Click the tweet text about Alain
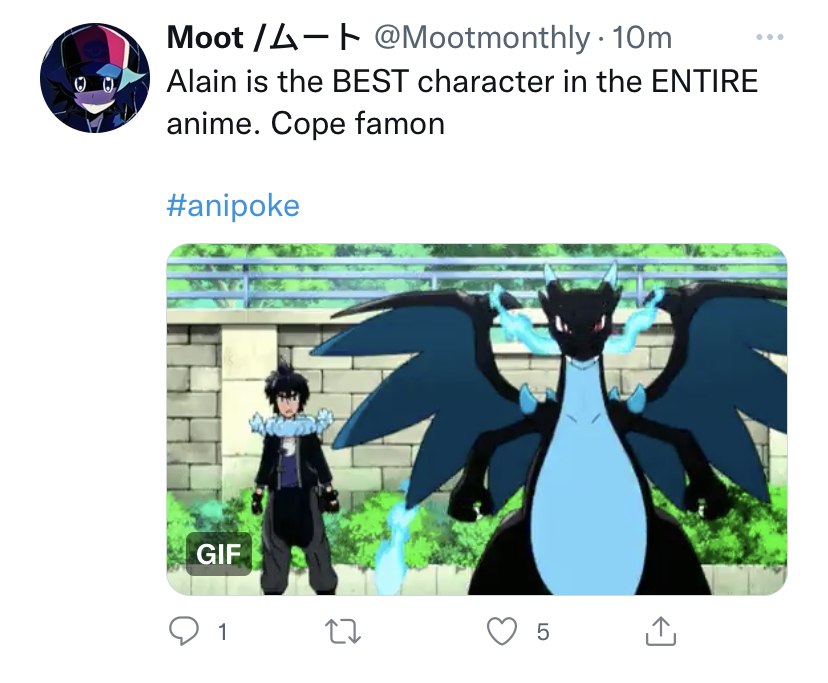The height and width of the screenshot is (683, 828). point(462,102)
